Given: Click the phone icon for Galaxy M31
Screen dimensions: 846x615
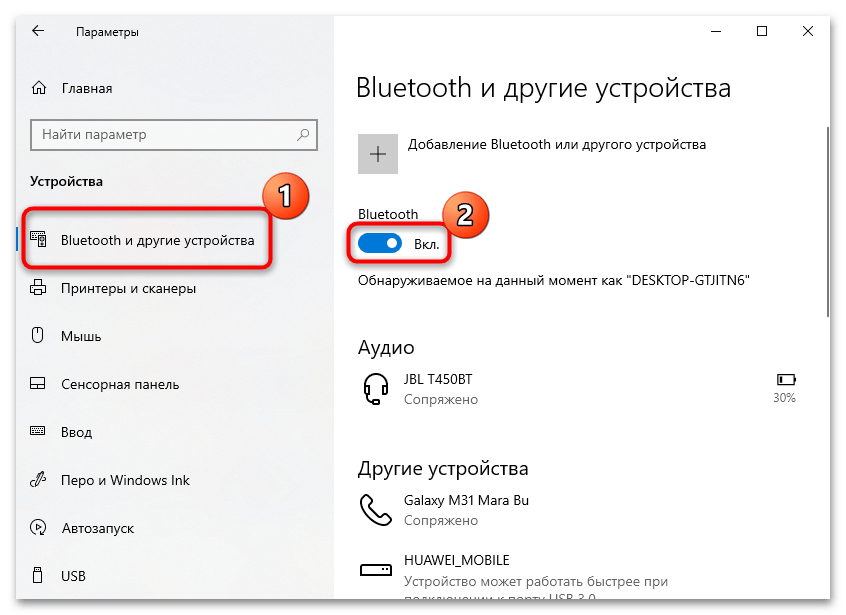Looking at the screenshot, I should [376, 510].
